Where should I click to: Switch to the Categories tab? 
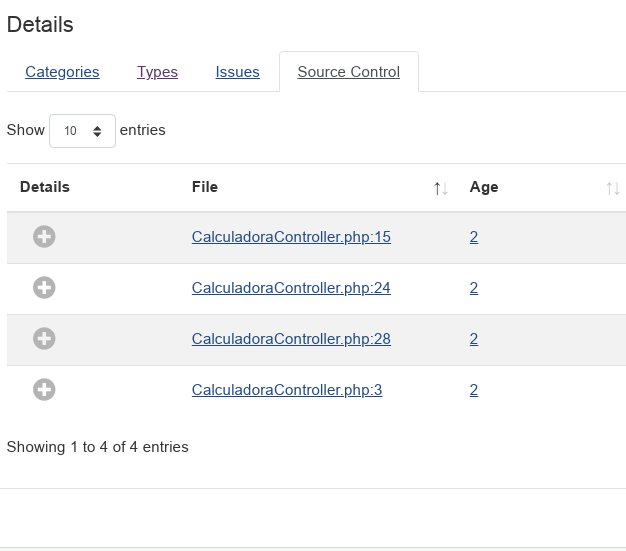(x=62, y=72)
